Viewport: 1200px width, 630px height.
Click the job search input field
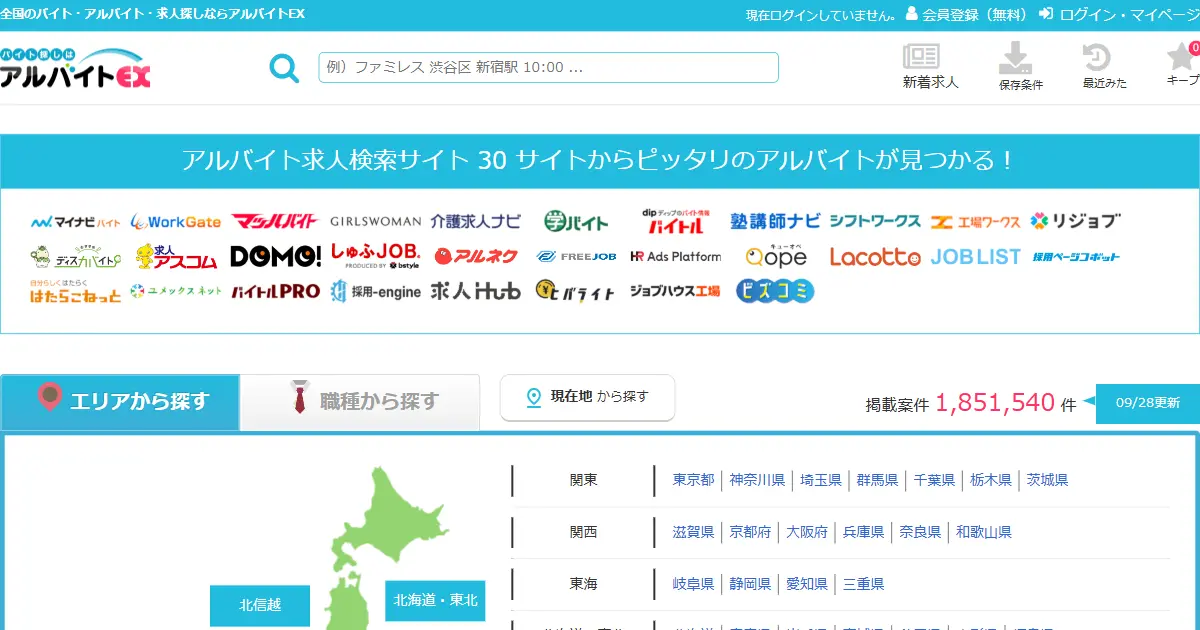548,67
